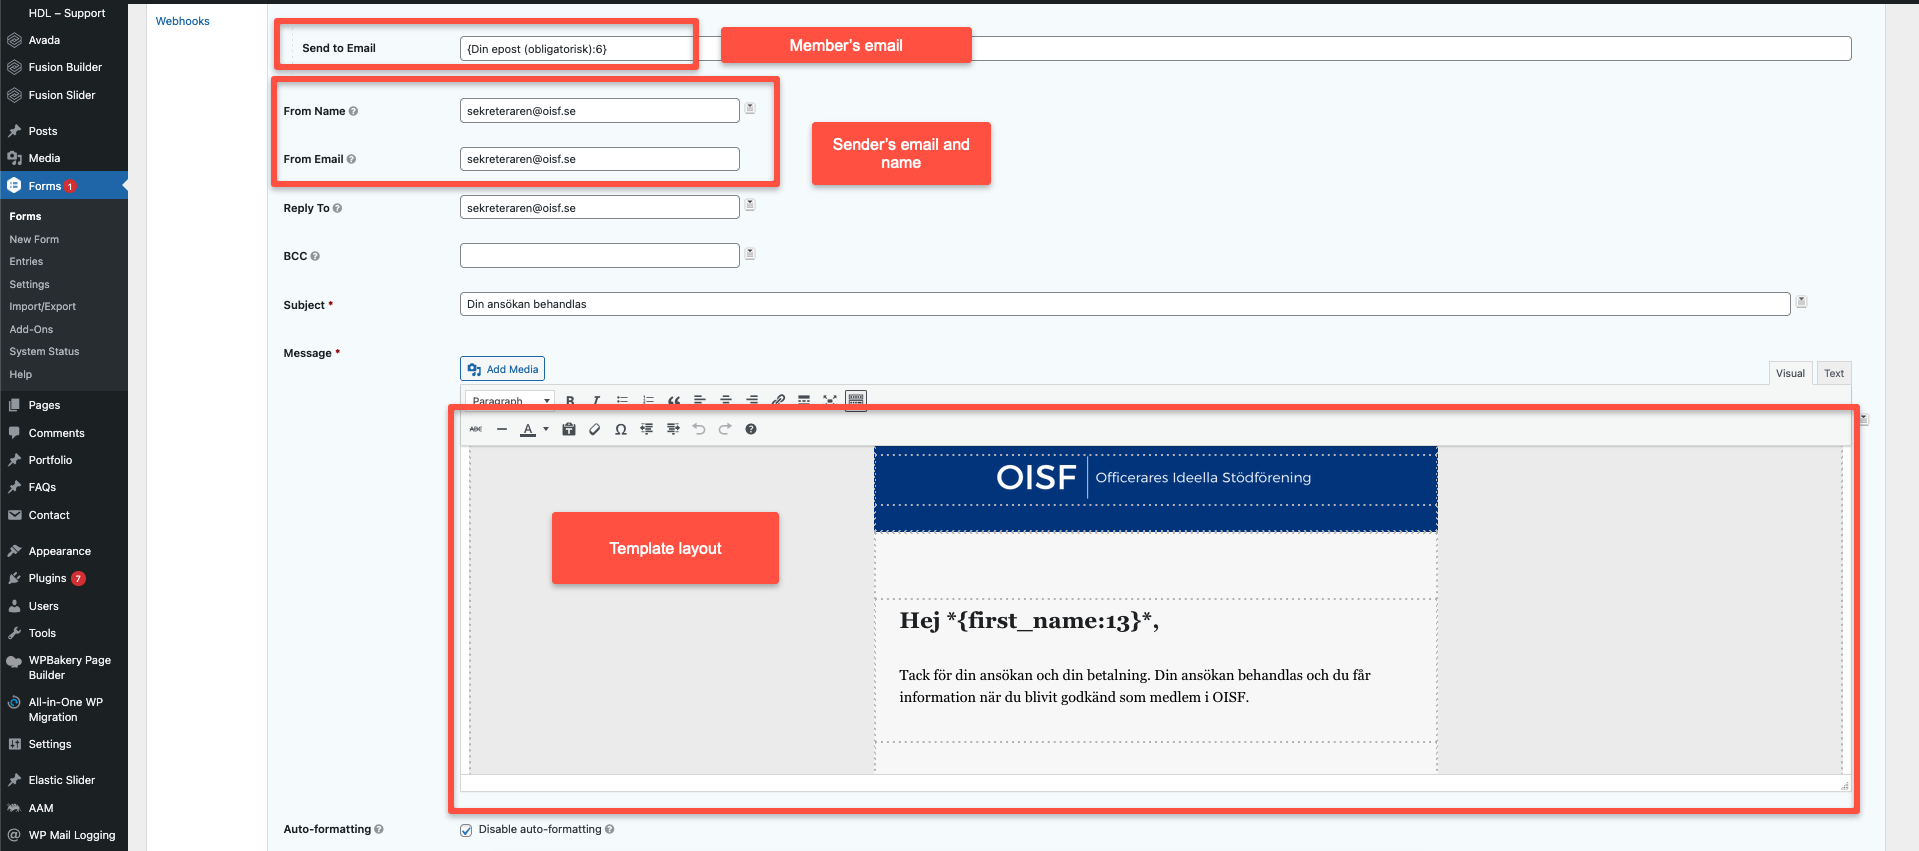Apply the current text color swatch
The image size is (1919, 851).
(528, 429)
